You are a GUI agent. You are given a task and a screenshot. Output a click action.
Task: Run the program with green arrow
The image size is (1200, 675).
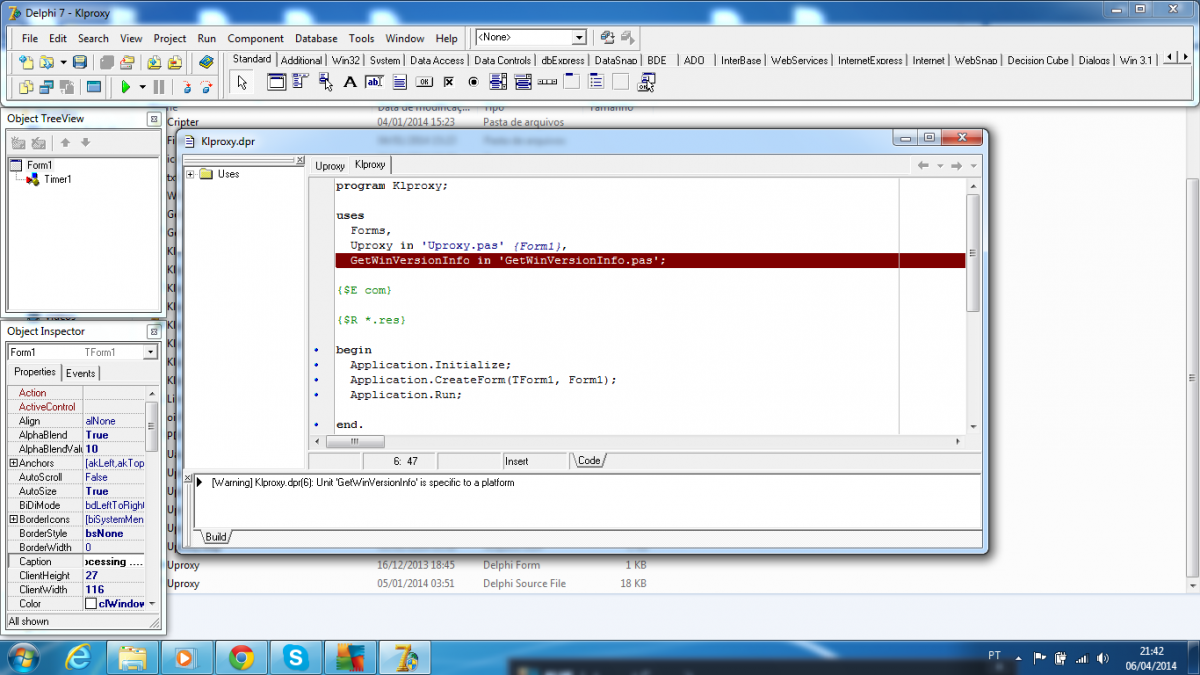click(126, 87)
